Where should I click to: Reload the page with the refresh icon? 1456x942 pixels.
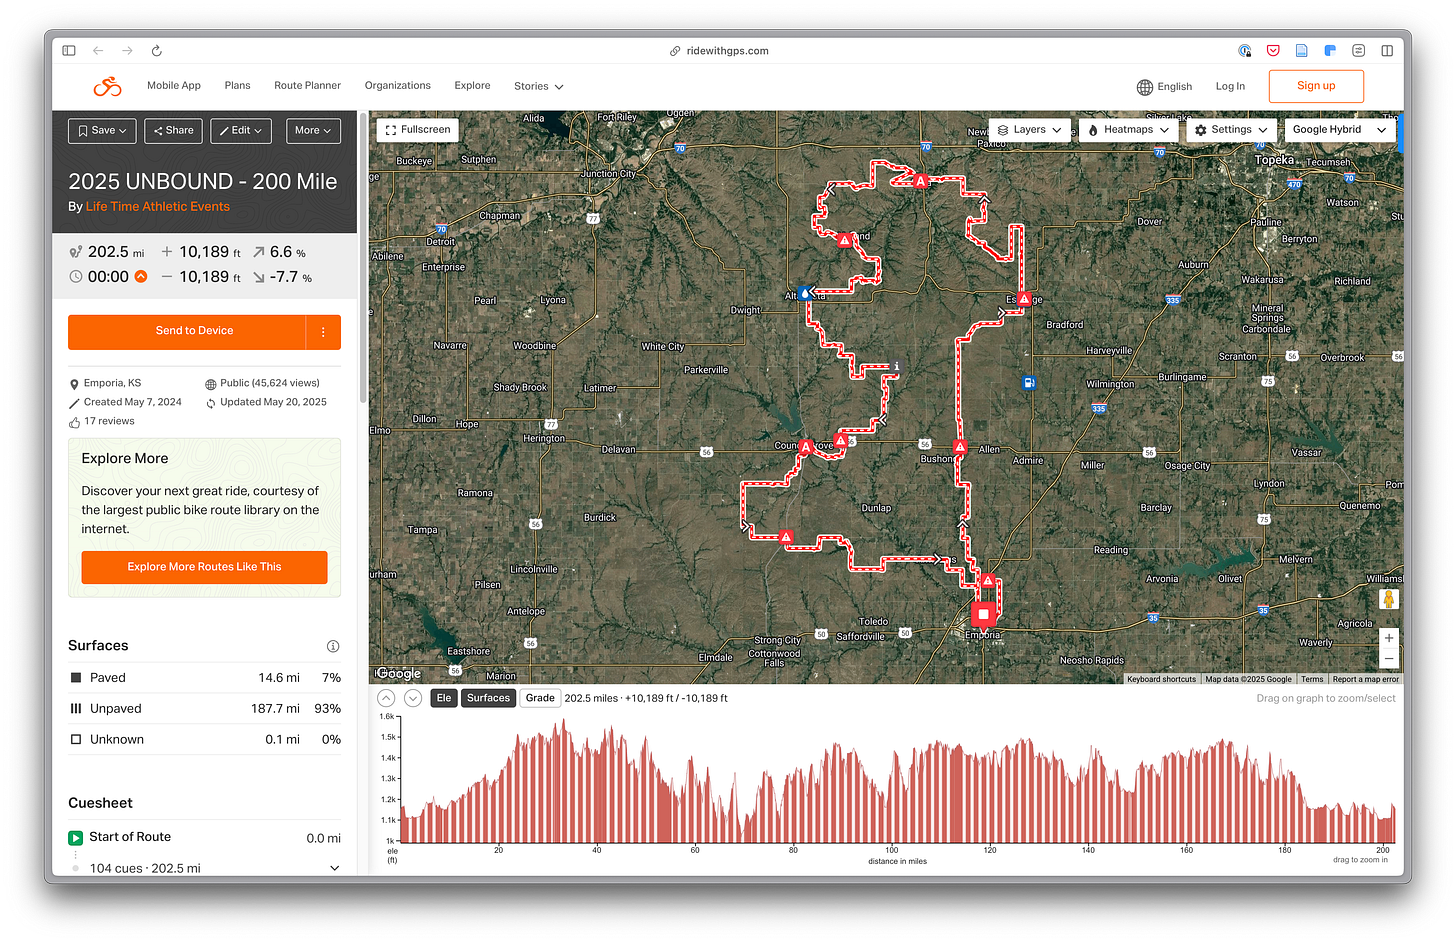coord(157,50)
